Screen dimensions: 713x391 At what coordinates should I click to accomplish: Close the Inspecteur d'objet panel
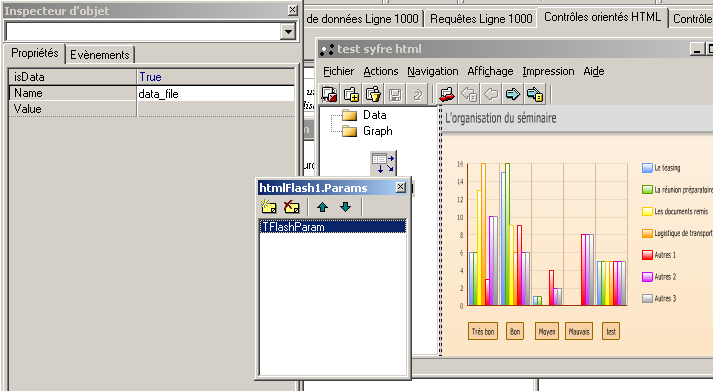(x=293, y=10)
